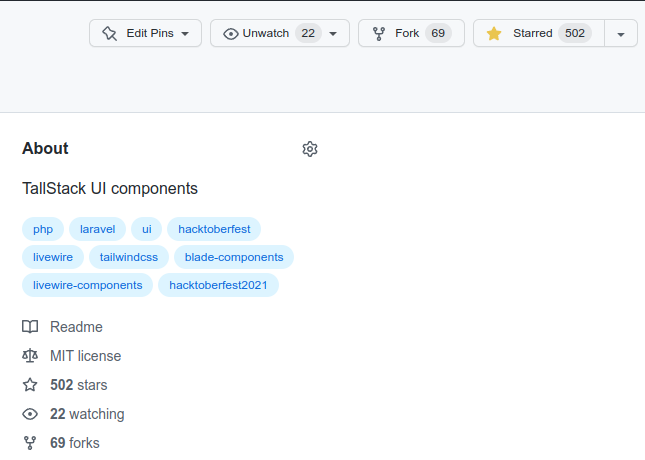Open the livewire topic tag
This screenshot has width=645, height=460.
pyautogui.click(x=53, y=257)
